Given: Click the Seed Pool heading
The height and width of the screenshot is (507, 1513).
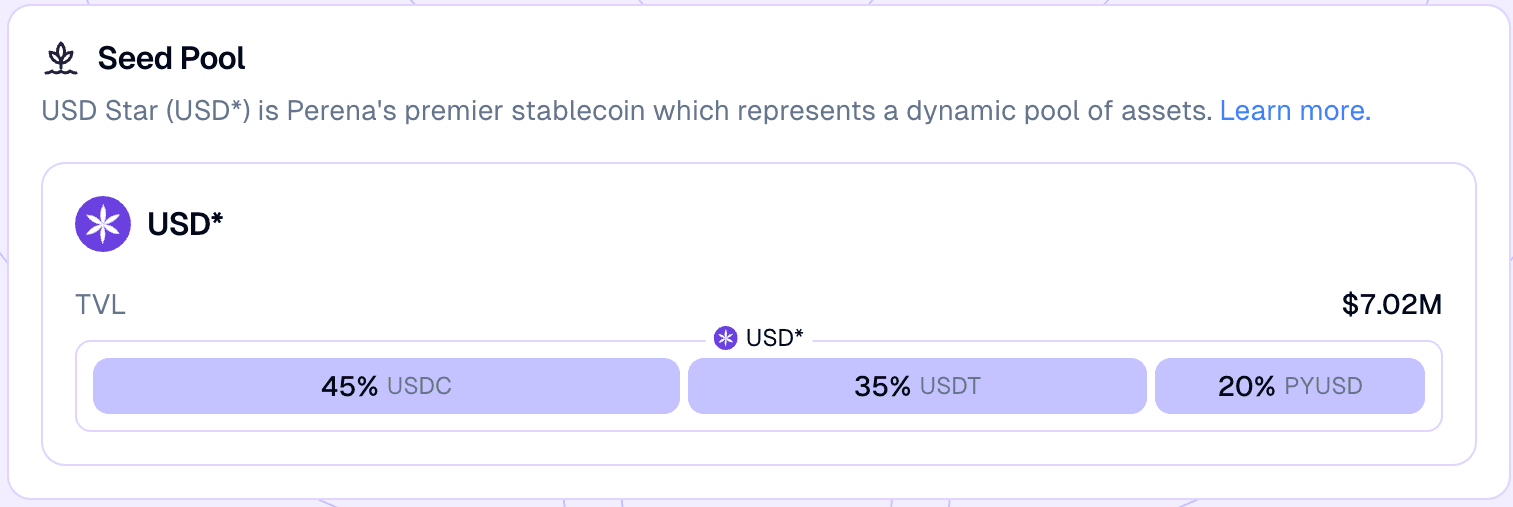Looking at the screenshot, I should [172, 59].
